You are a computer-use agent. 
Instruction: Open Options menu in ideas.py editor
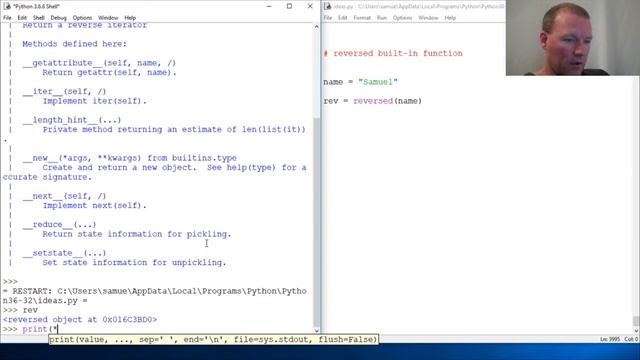[402, 18]
